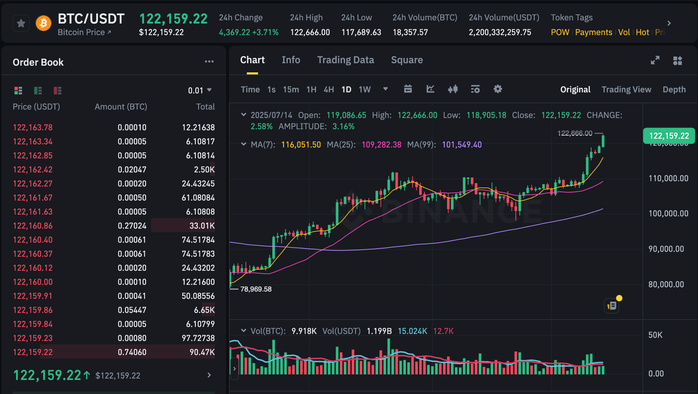Select Original chart view
Screen dimensions: 698x394
pos(575,89)
